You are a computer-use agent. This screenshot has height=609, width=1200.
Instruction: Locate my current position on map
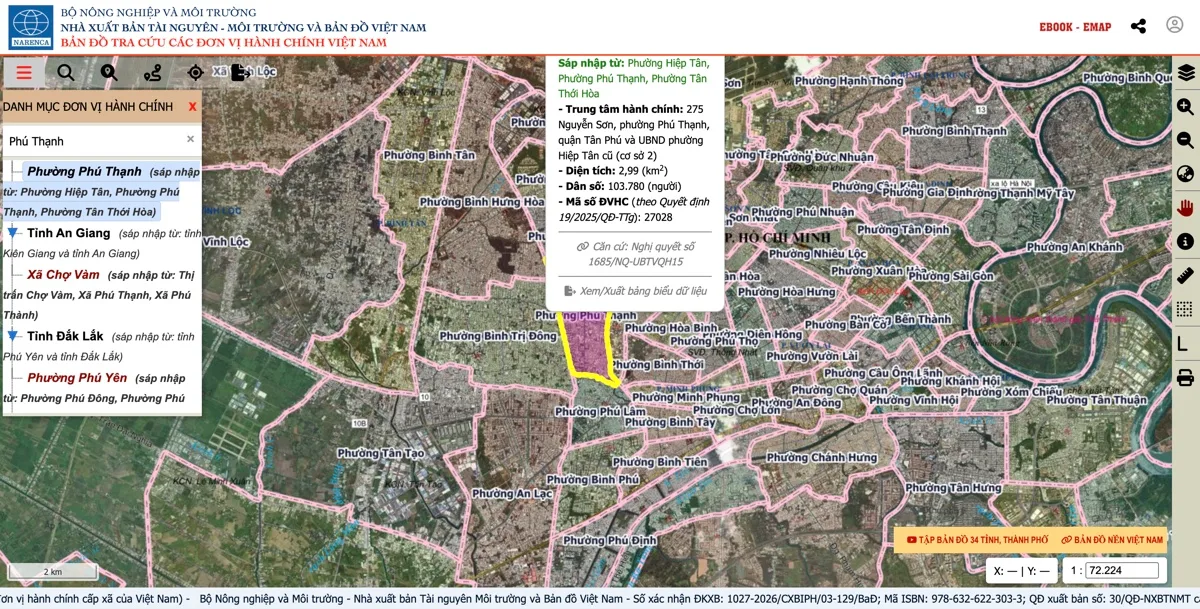196,72
